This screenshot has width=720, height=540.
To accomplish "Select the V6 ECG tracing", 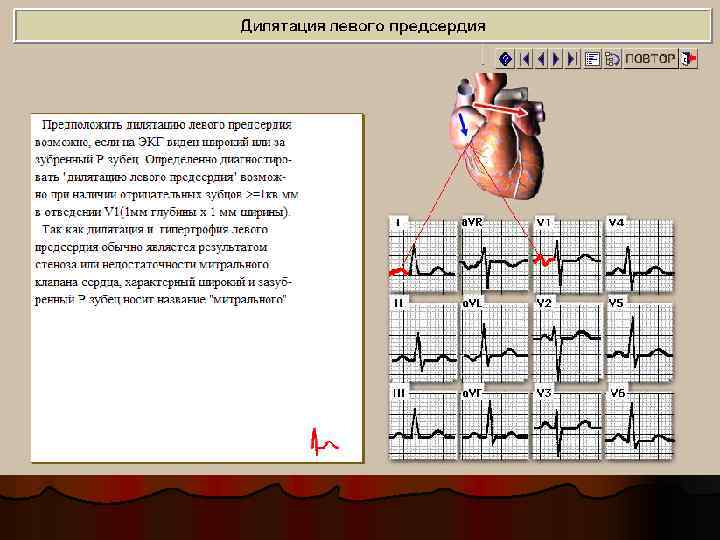I will click(640, 423).
